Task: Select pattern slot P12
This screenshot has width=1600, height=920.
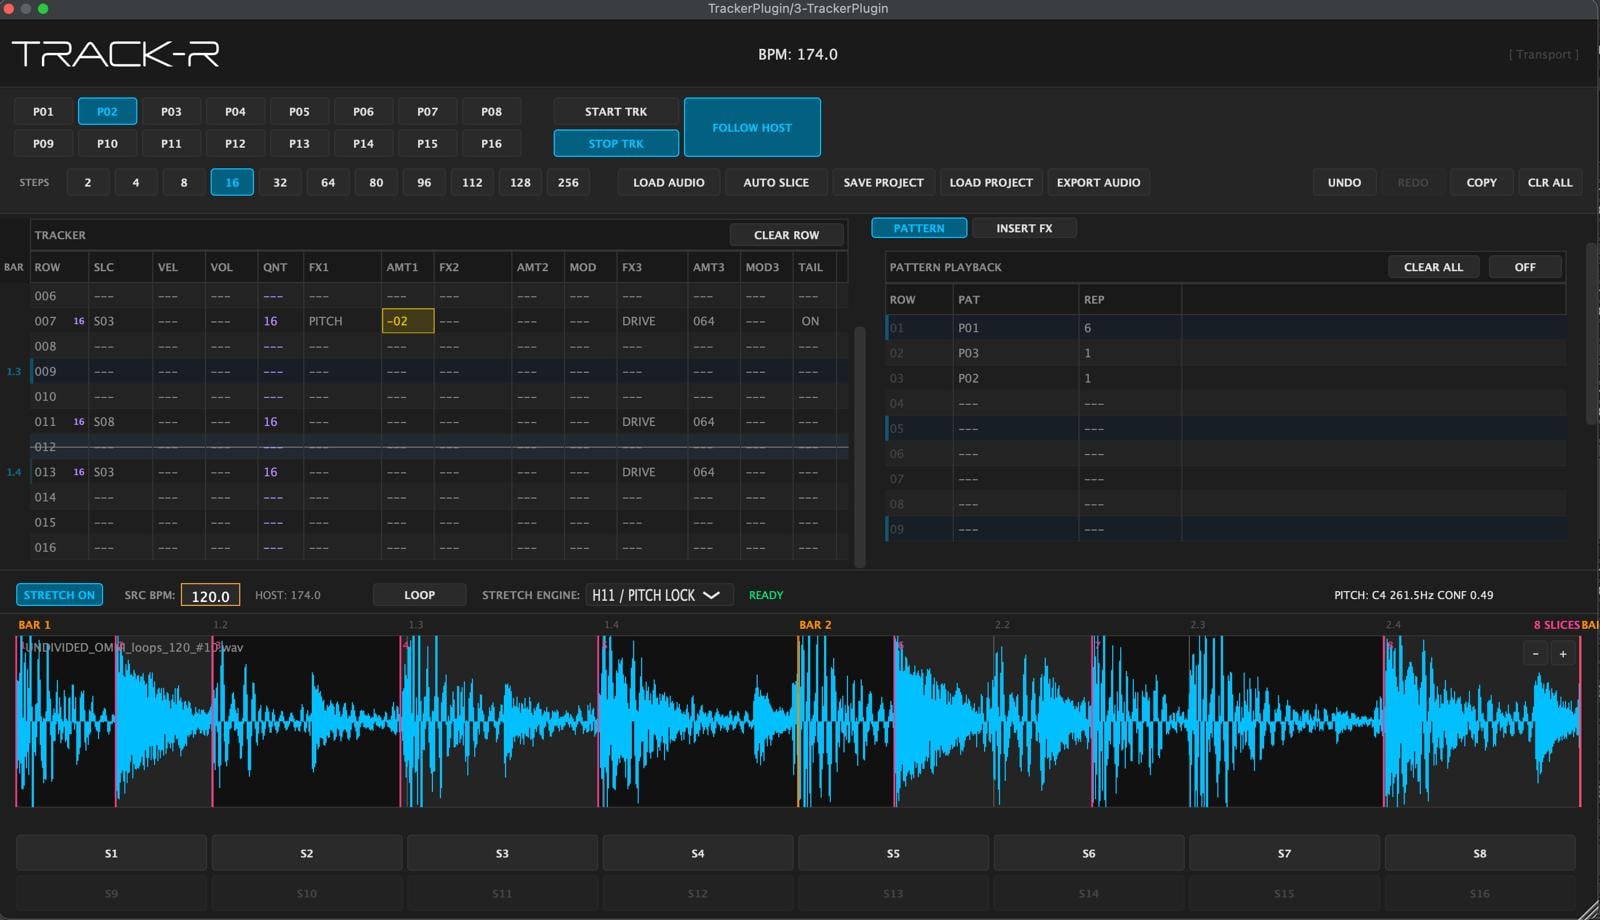Action: [235, 143]
